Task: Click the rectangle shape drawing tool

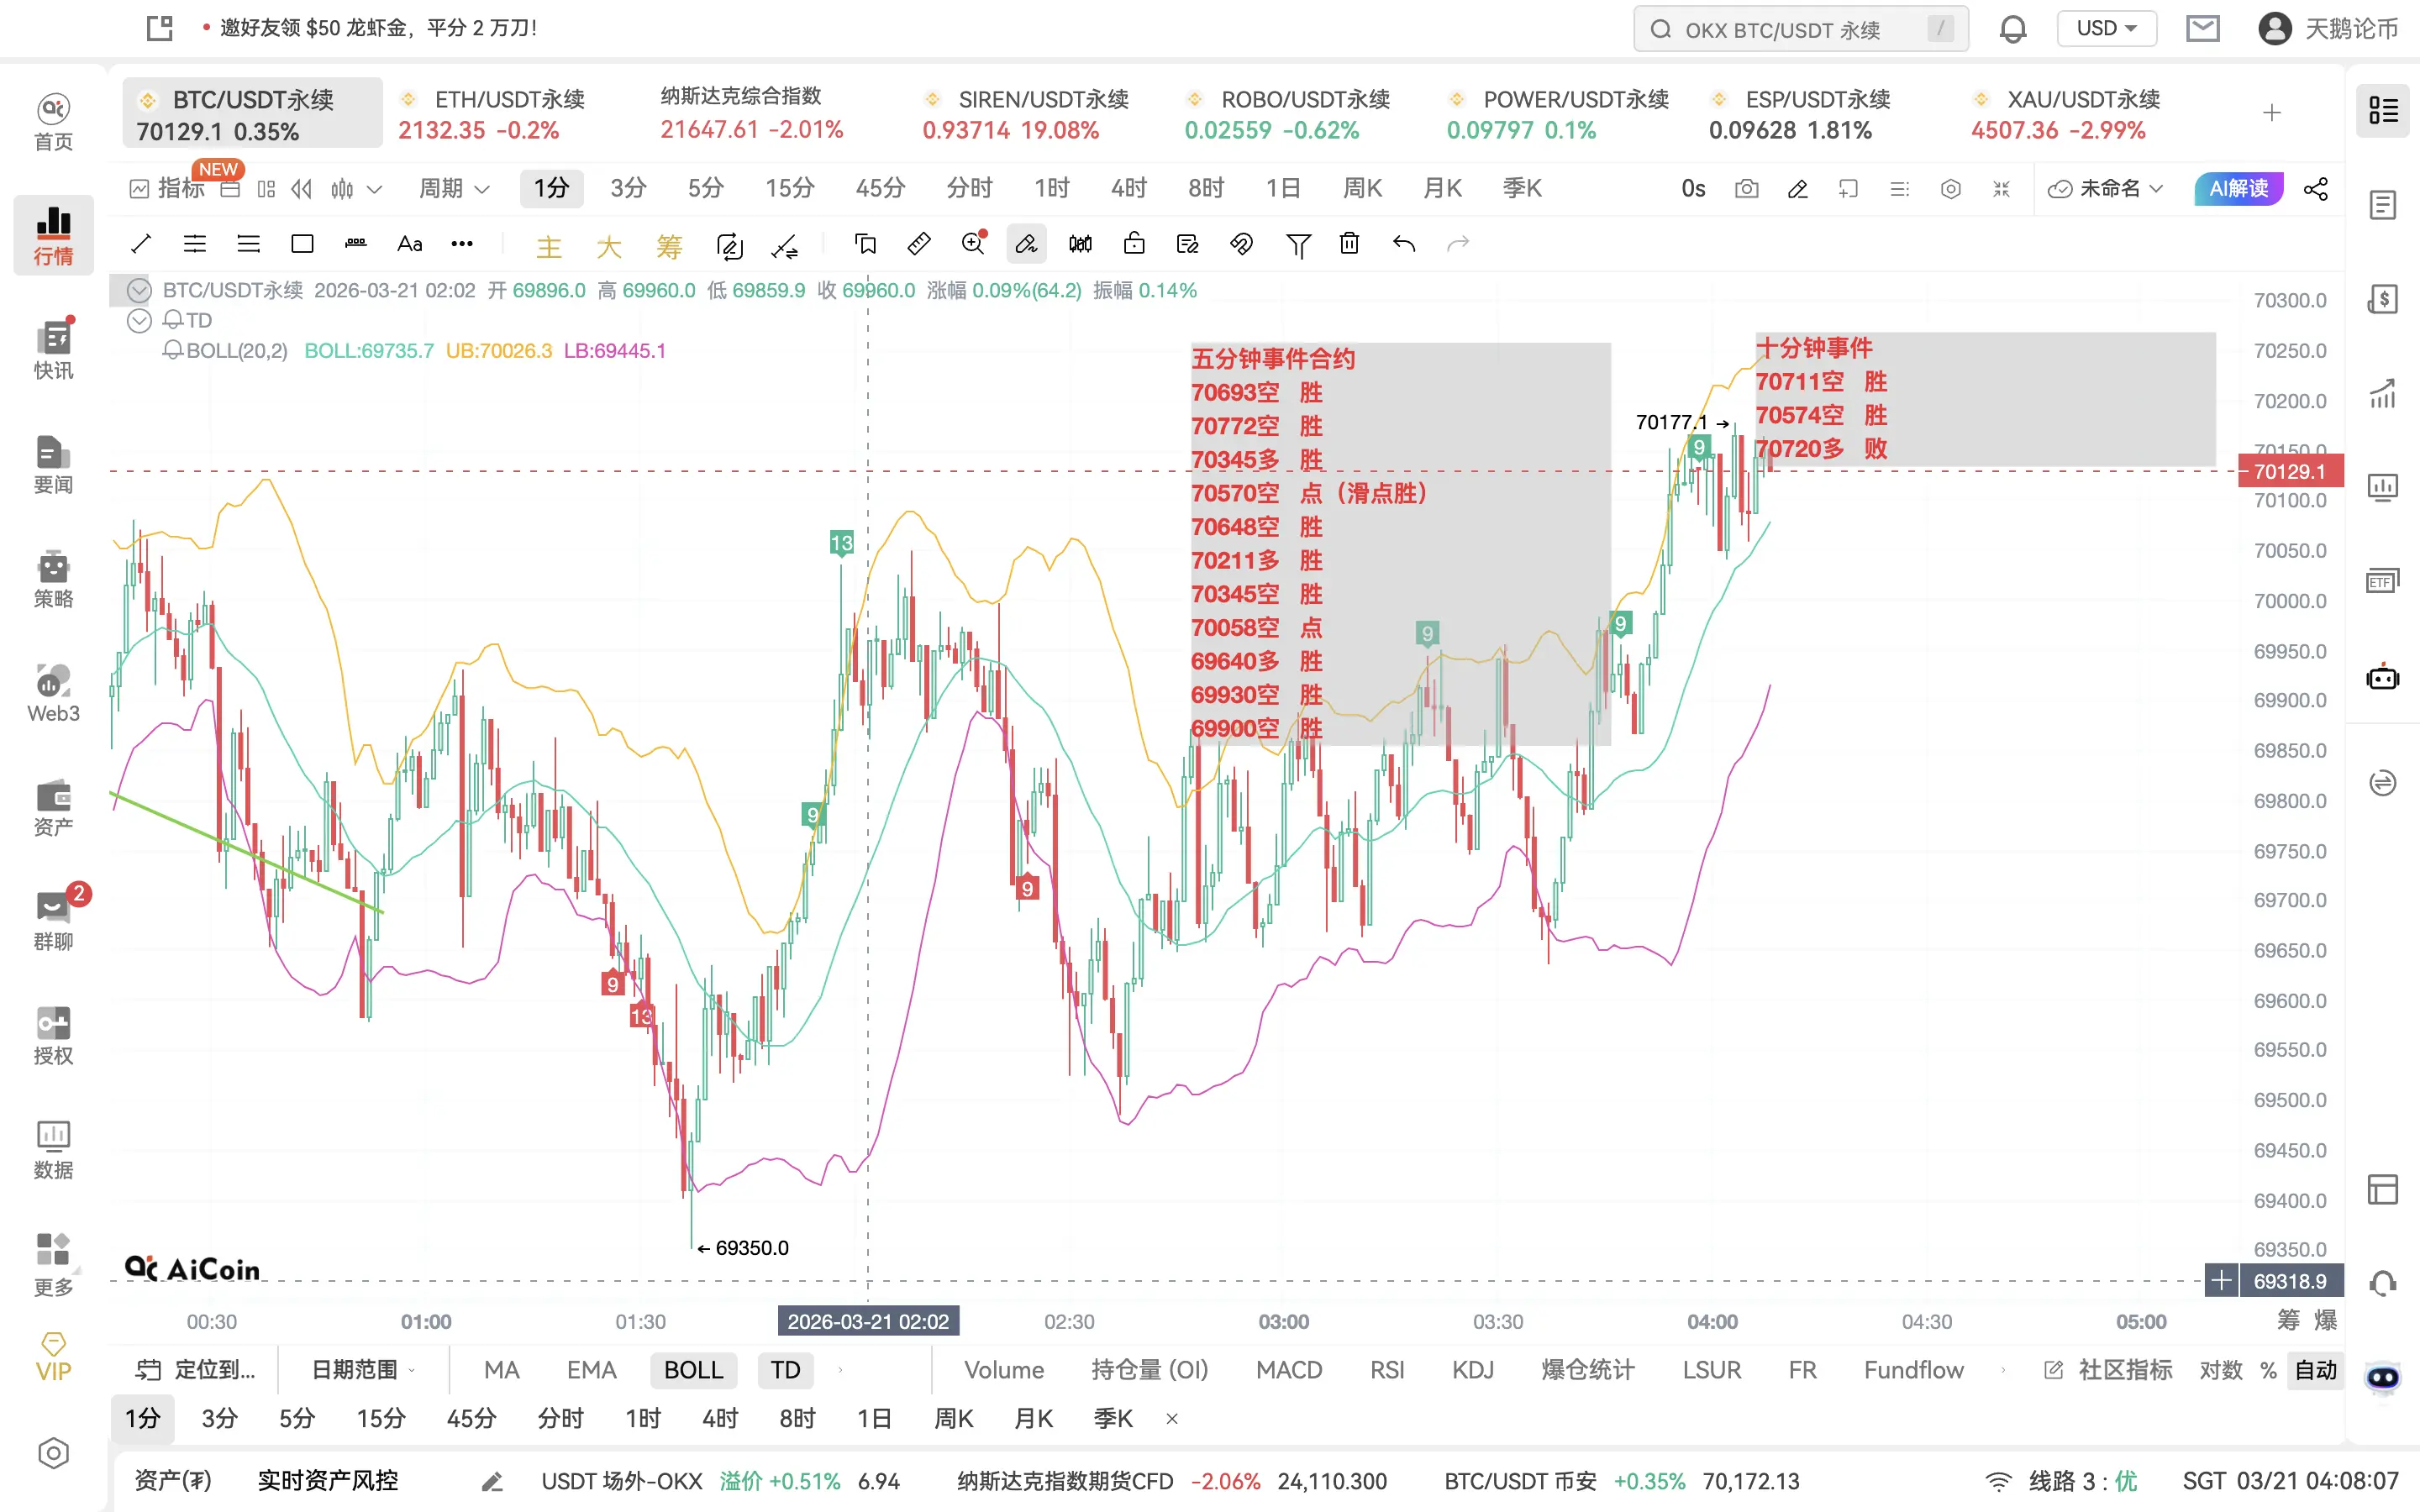Action: pyautogui.click(x=302, y=243)
